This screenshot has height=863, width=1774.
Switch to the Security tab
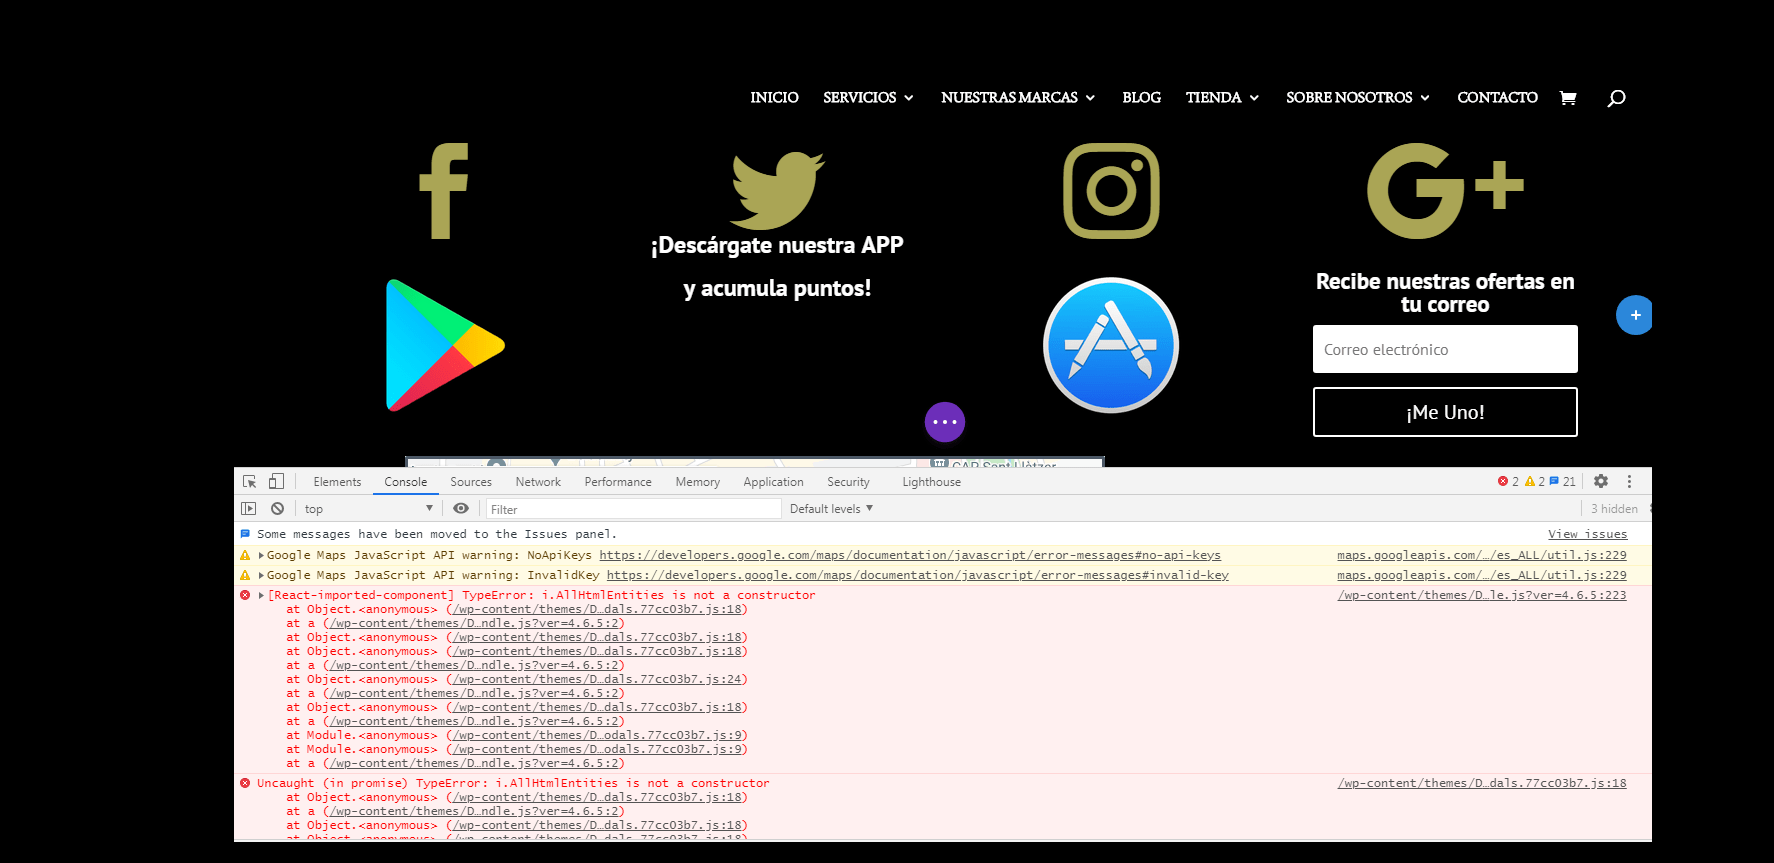coord(848,481)
